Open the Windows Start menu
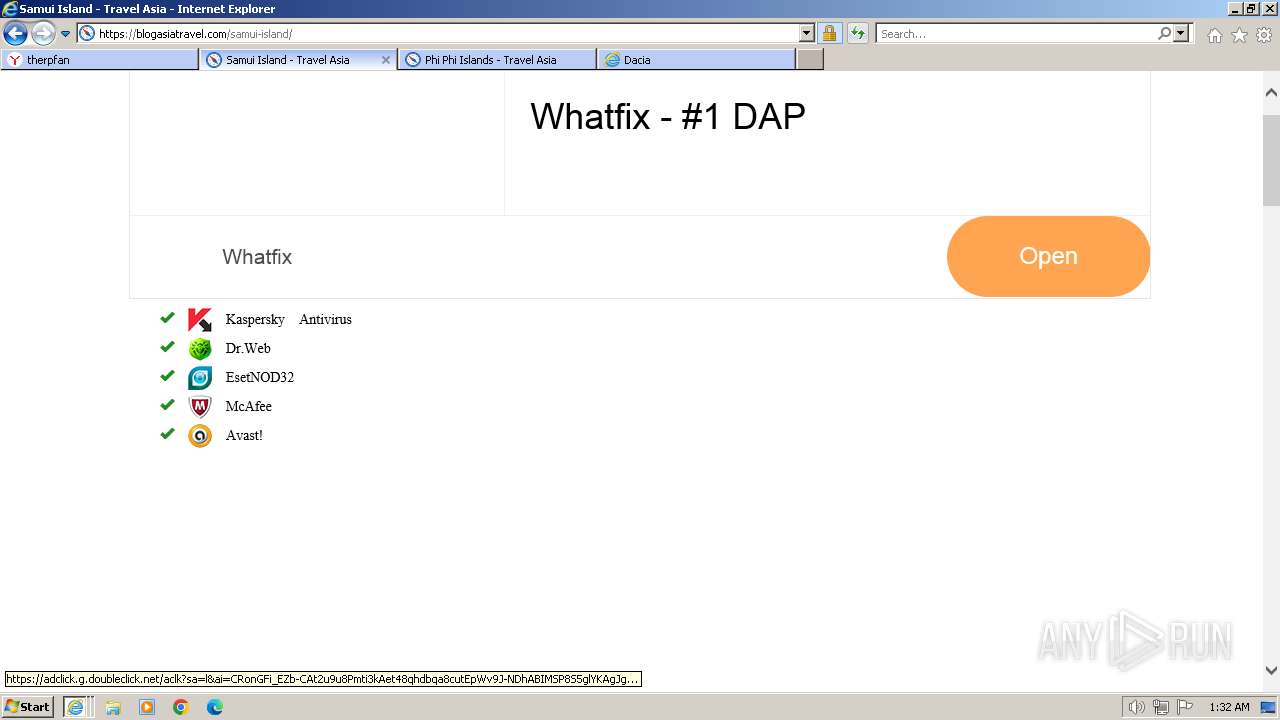This screenshot has height=720, width=1280. click(28, 707)
